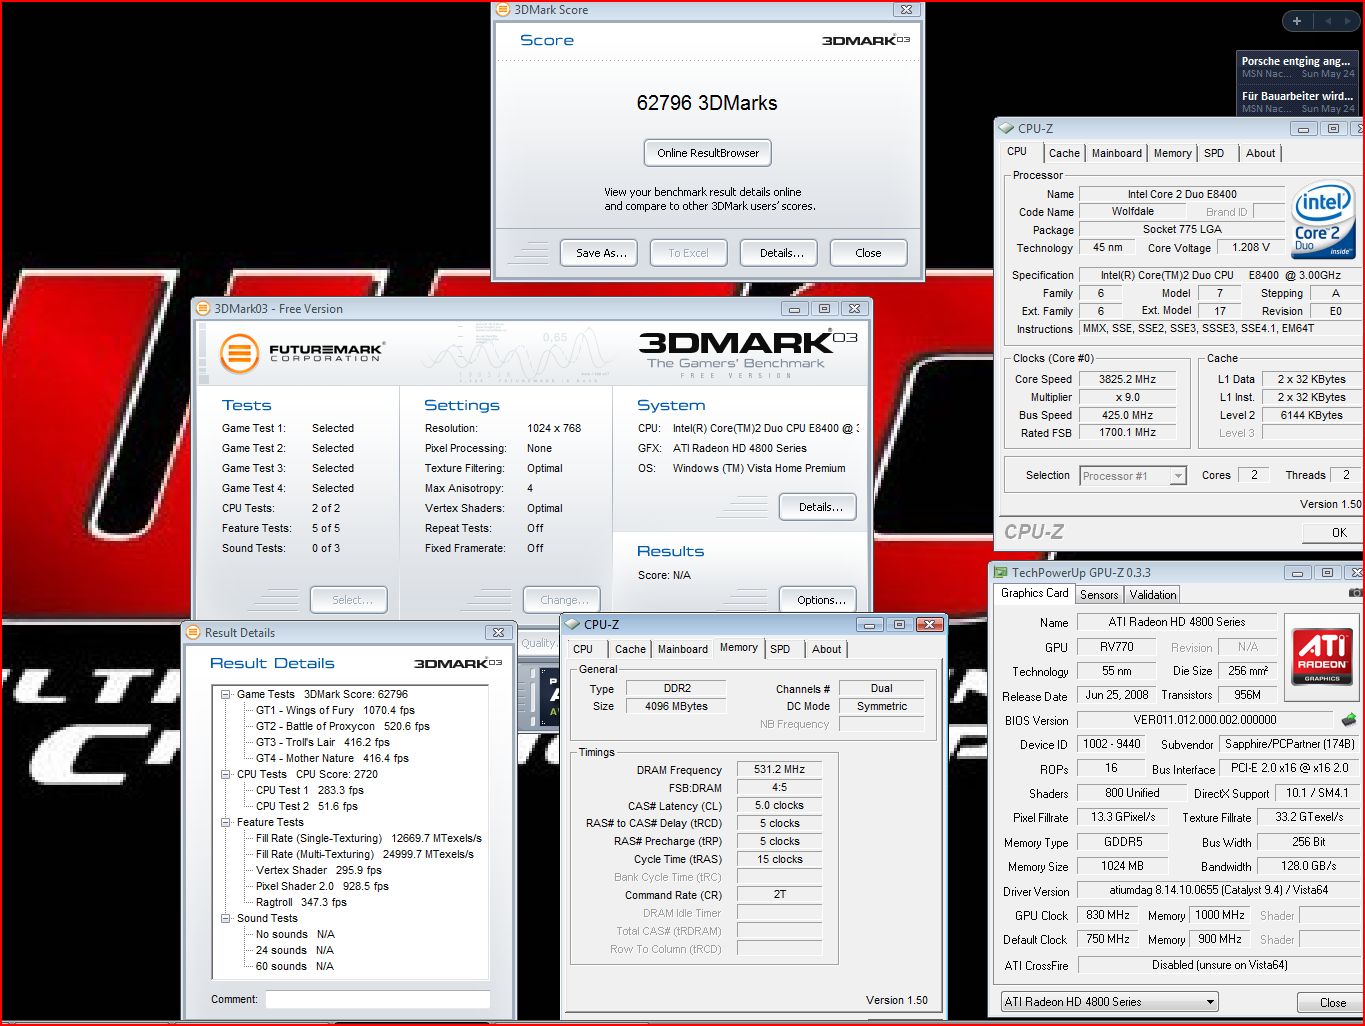
Task: Click the GPU-Z title bar icon
Action: click(1001, 572)
